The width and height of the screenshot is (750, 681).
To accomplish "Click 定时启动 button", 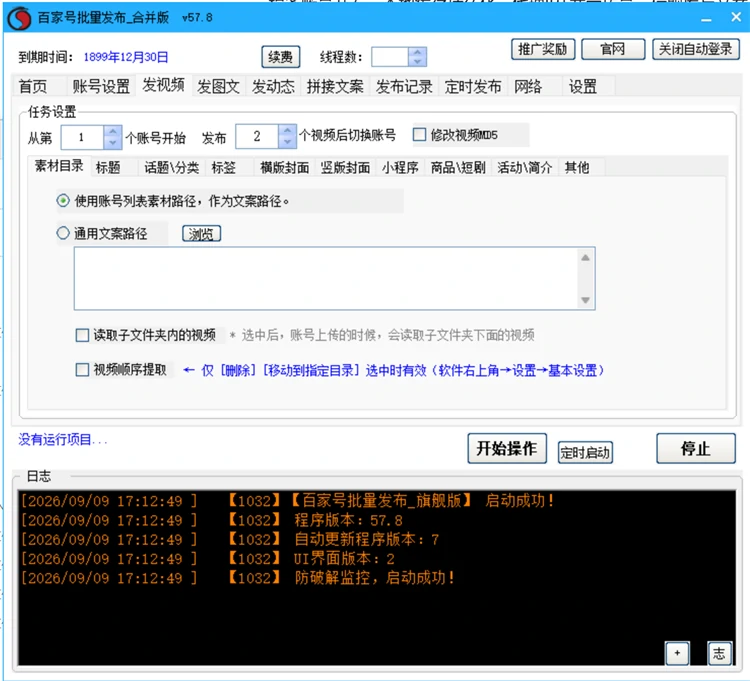I will (x=585, y=452).
